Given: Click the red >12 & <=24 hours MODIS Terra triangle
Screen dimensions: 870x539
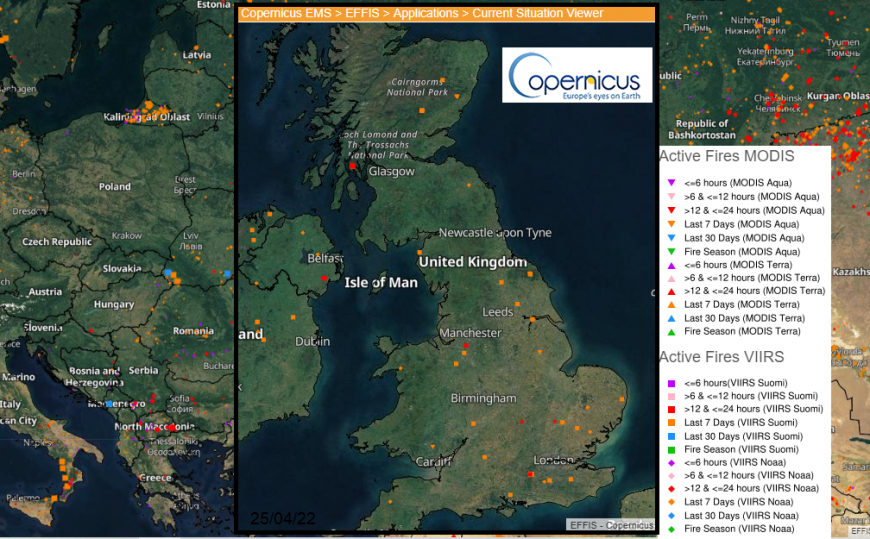Looking at the screenshot, I should [x=671, y=291].
